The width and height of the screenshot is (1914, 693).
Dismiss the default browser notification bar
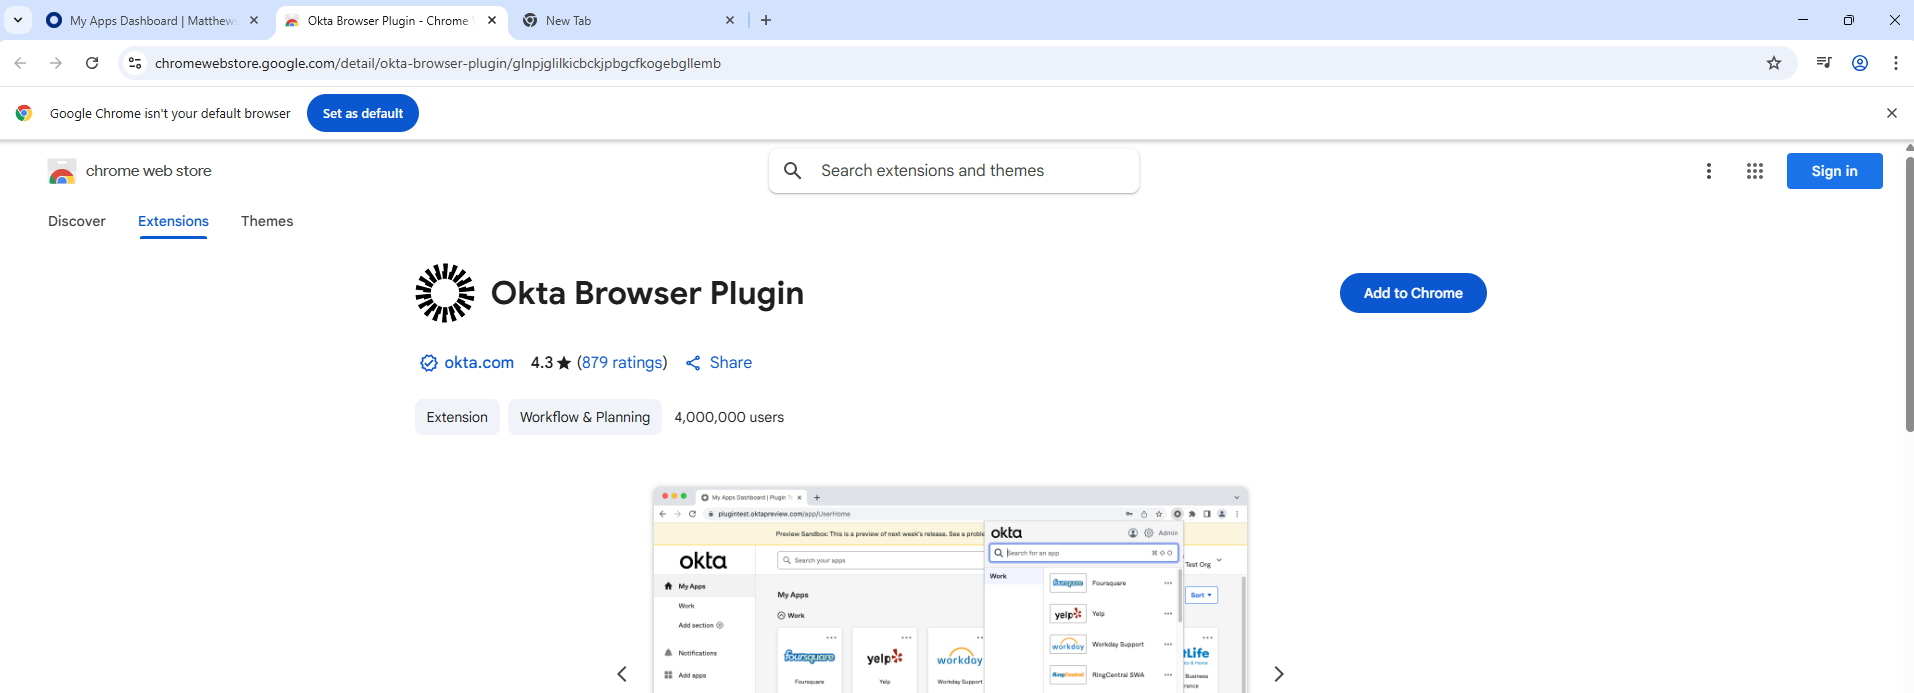1892,113
